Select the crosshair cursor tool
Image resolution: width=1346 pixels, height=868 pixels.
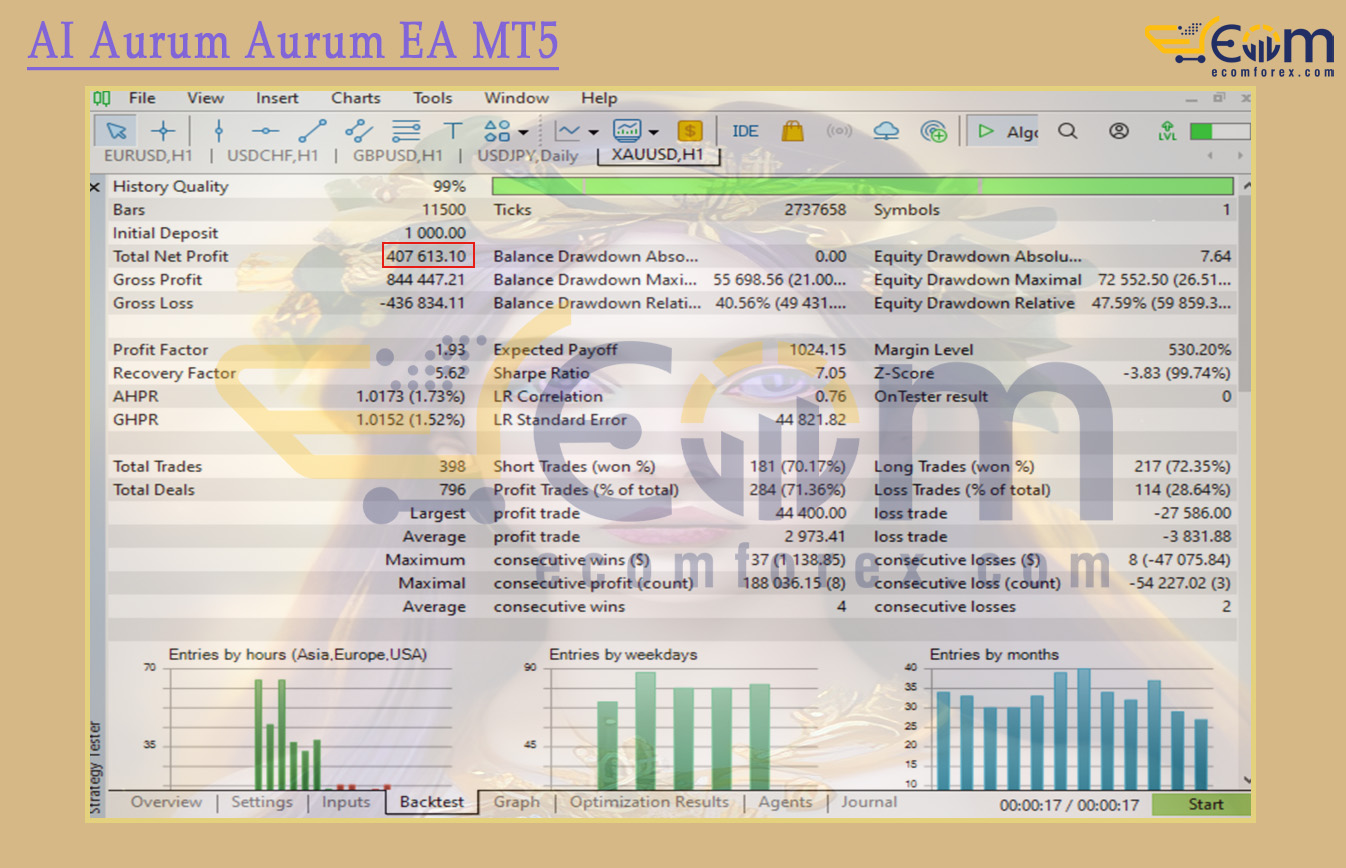tap(163, 131)
